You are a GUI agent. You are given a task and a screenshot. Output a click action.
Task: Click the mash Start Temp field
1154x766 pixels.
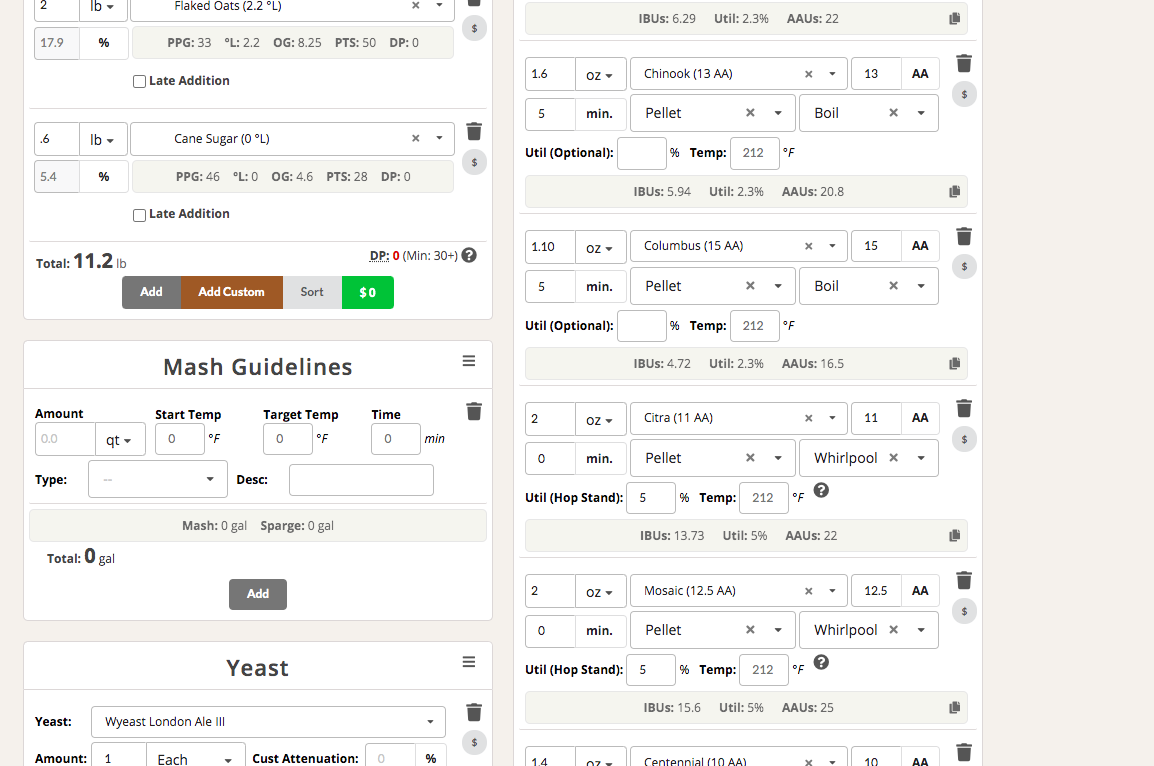tap(180, 439)
